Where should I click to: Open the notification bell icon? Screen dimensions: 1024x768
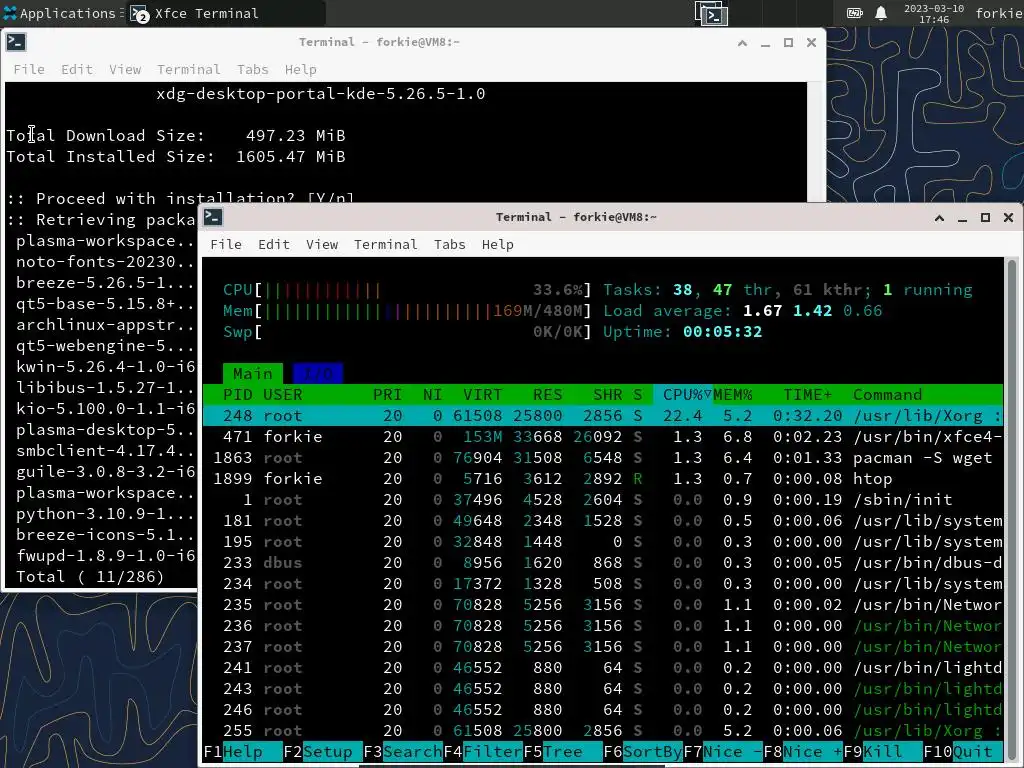pyautogui.click(x=881, y=13)
